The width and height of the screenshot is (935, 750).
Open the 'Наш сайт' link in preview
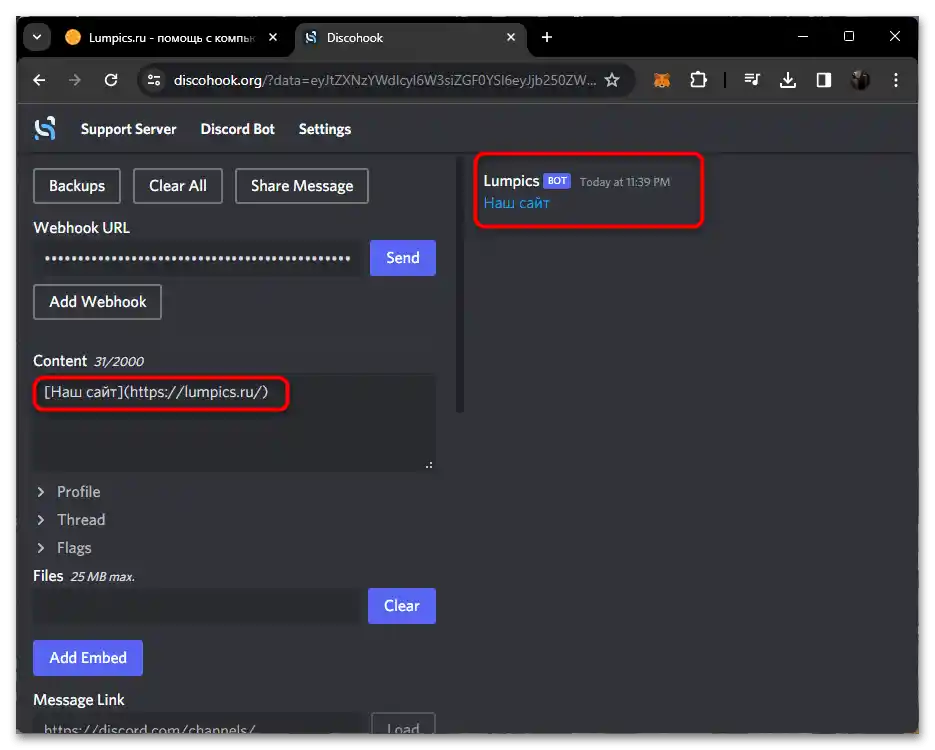pyautogui.click(x=516, y=203)
